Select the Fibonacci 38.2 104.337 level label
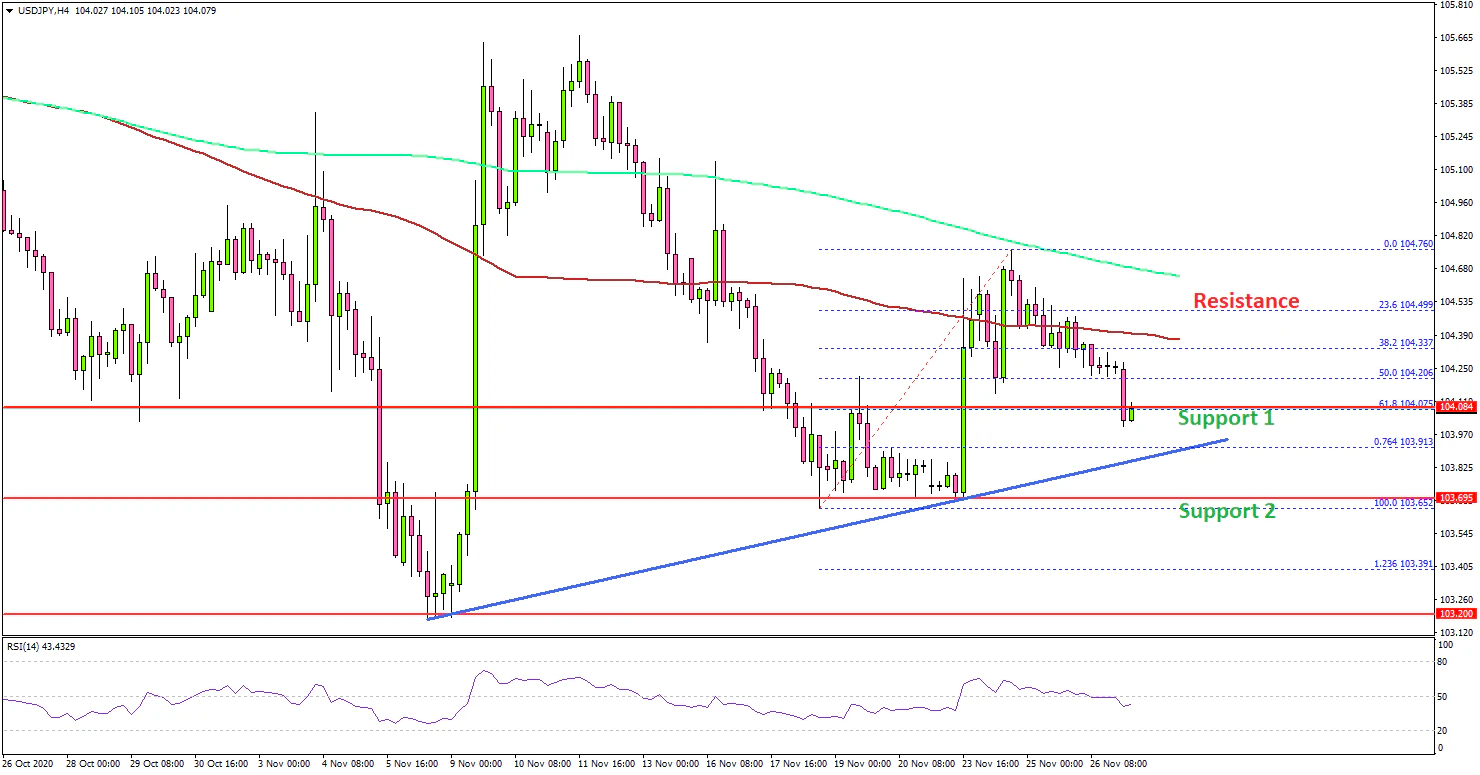 (x=1403, y=342)
